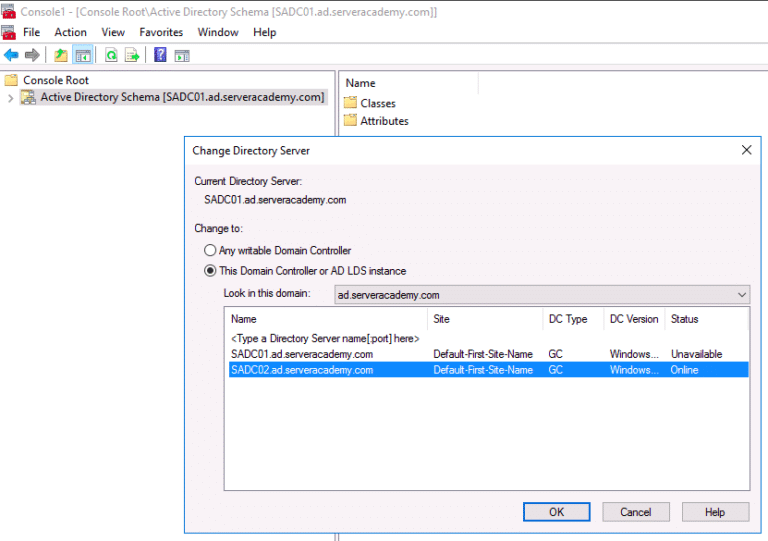Image resolution: width=768 pixels, height=541 pixels.
Task: Toggle Show/Hide Action Pane icon
Action: [x=181, y=55]
